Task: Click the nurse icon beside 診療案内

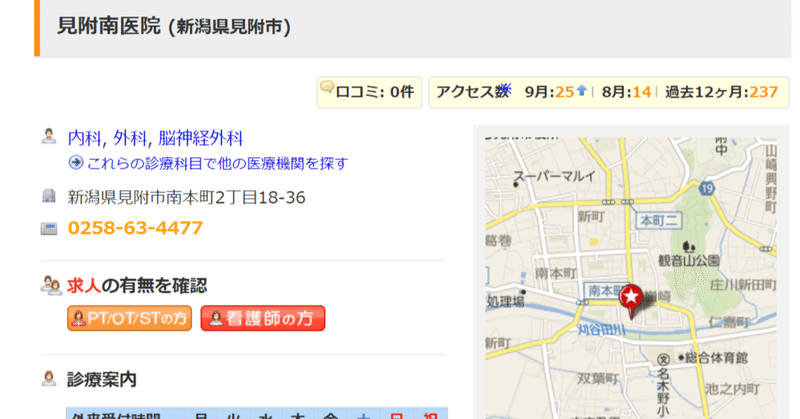Action: (49, 378)
